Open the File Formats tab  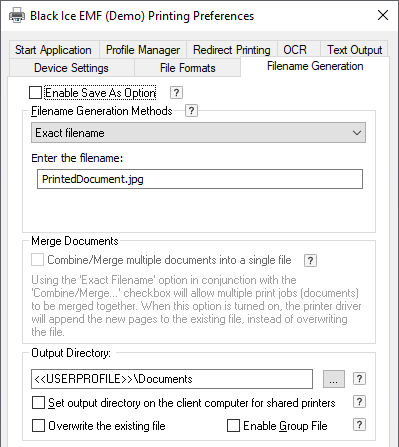point(188,68)
